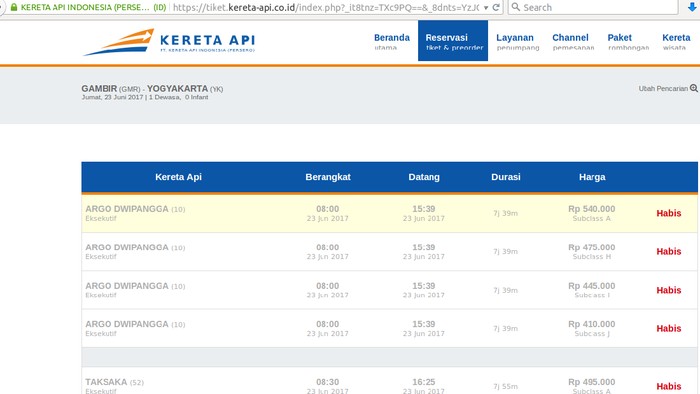Image resolution: width=700 pixels, height=394 pixels.
Task: Click the TAKSAKA (52) train name
Action: [x=114, y=382]
